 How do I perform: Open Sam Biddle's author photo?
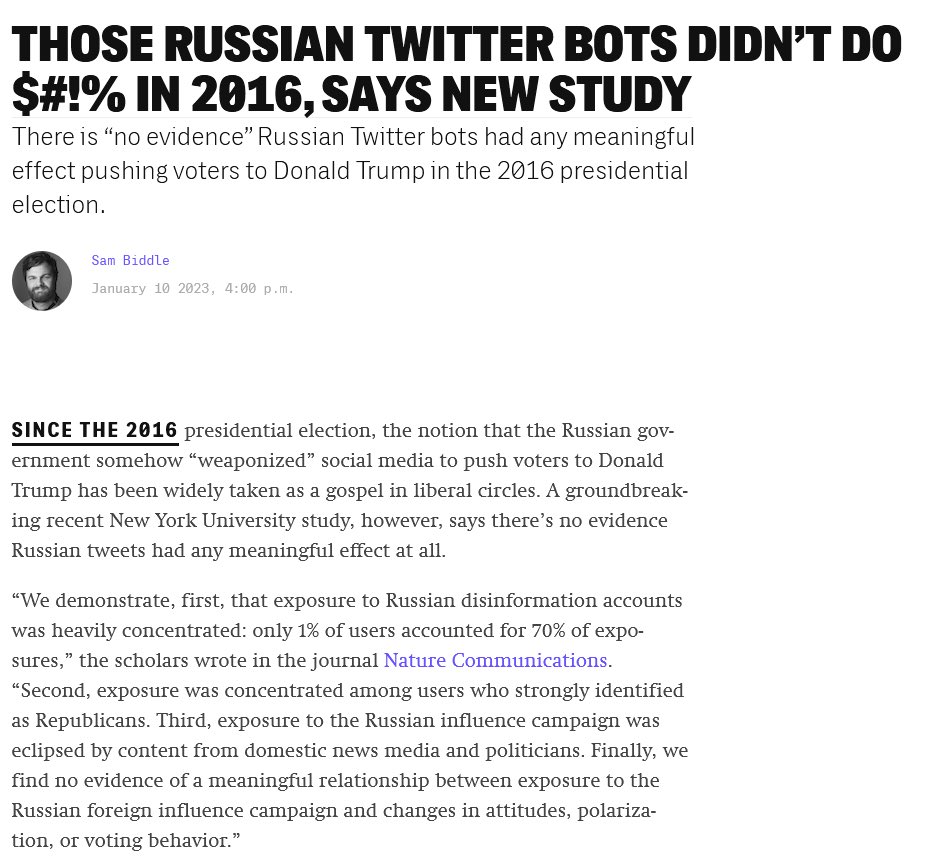click(42, 281)
